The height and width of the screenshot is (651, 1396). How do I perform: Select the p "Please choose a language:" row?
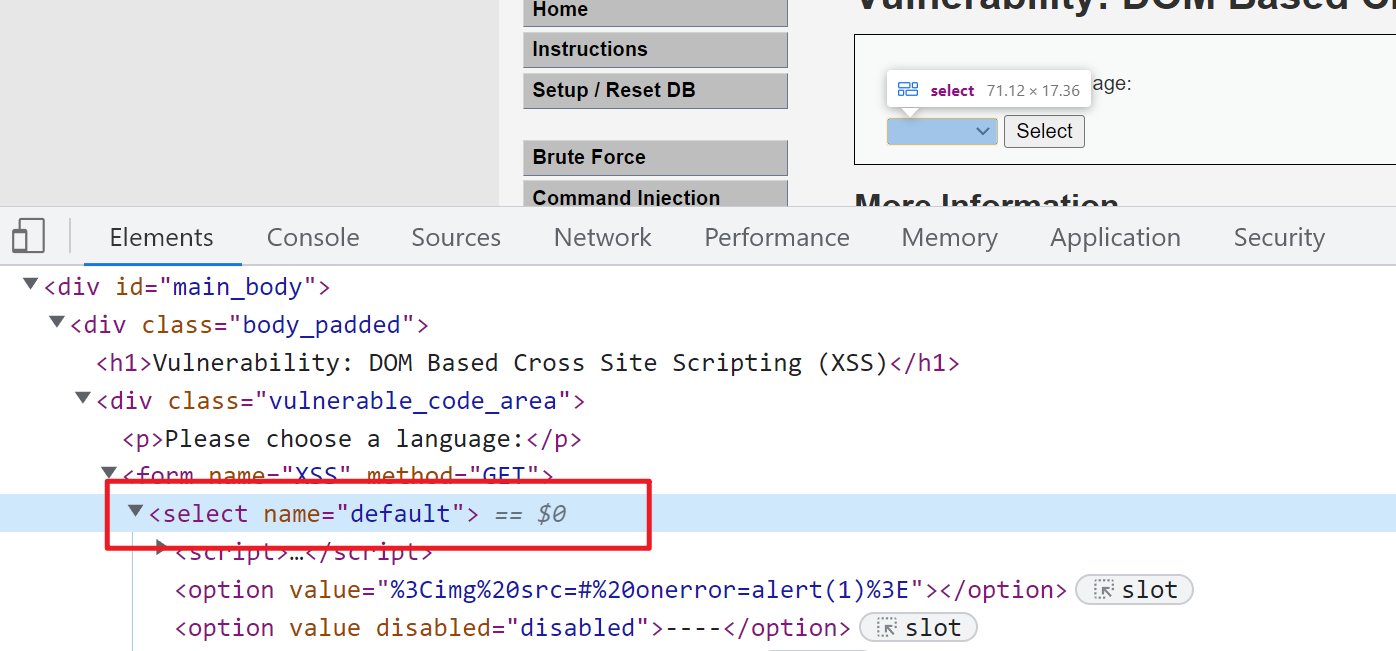pos(352,438)
